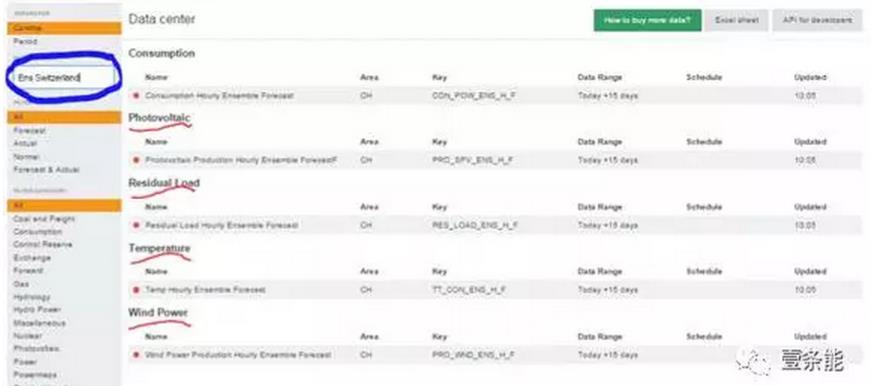Open Residual Load Hourly Ensemble Forecast
875x386 pixels.
click(222, 225)
